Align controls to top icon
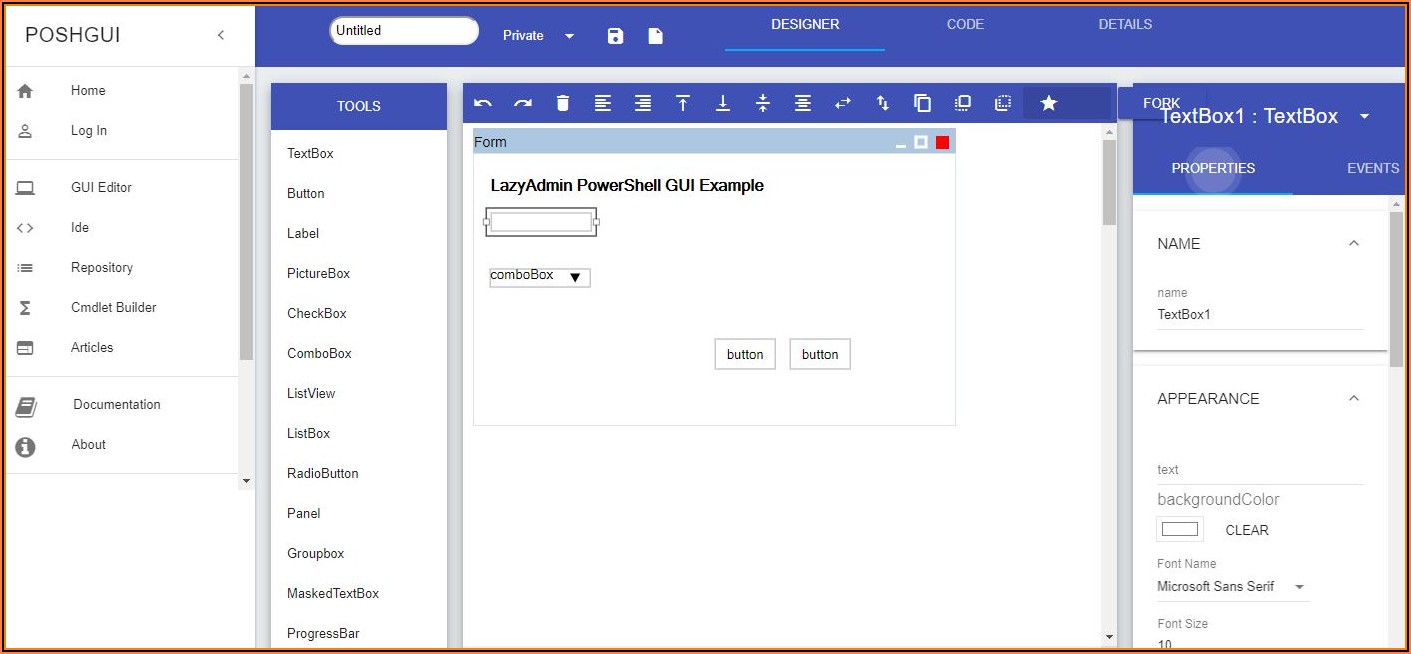 683,103
